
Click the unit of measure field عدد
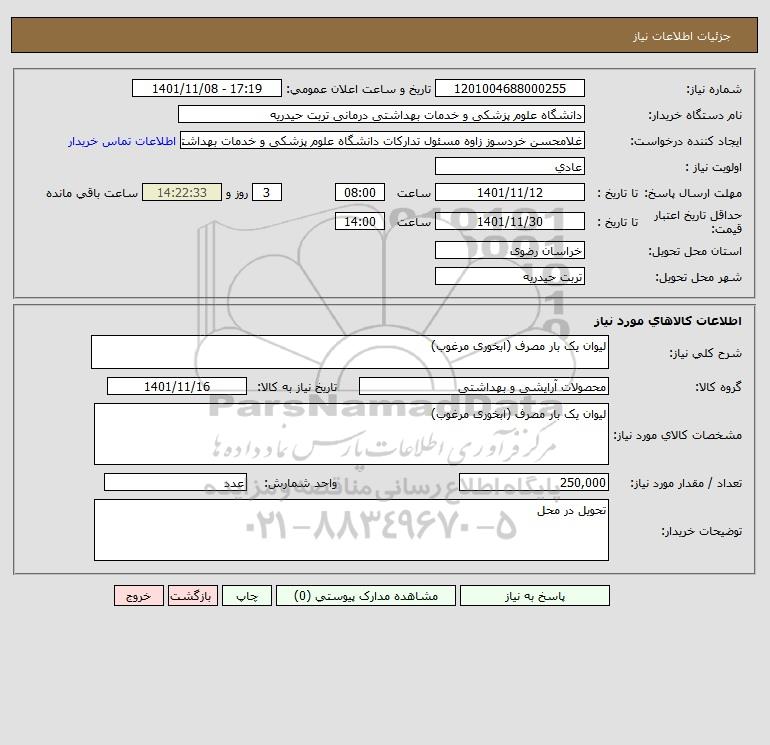point(175,482)
